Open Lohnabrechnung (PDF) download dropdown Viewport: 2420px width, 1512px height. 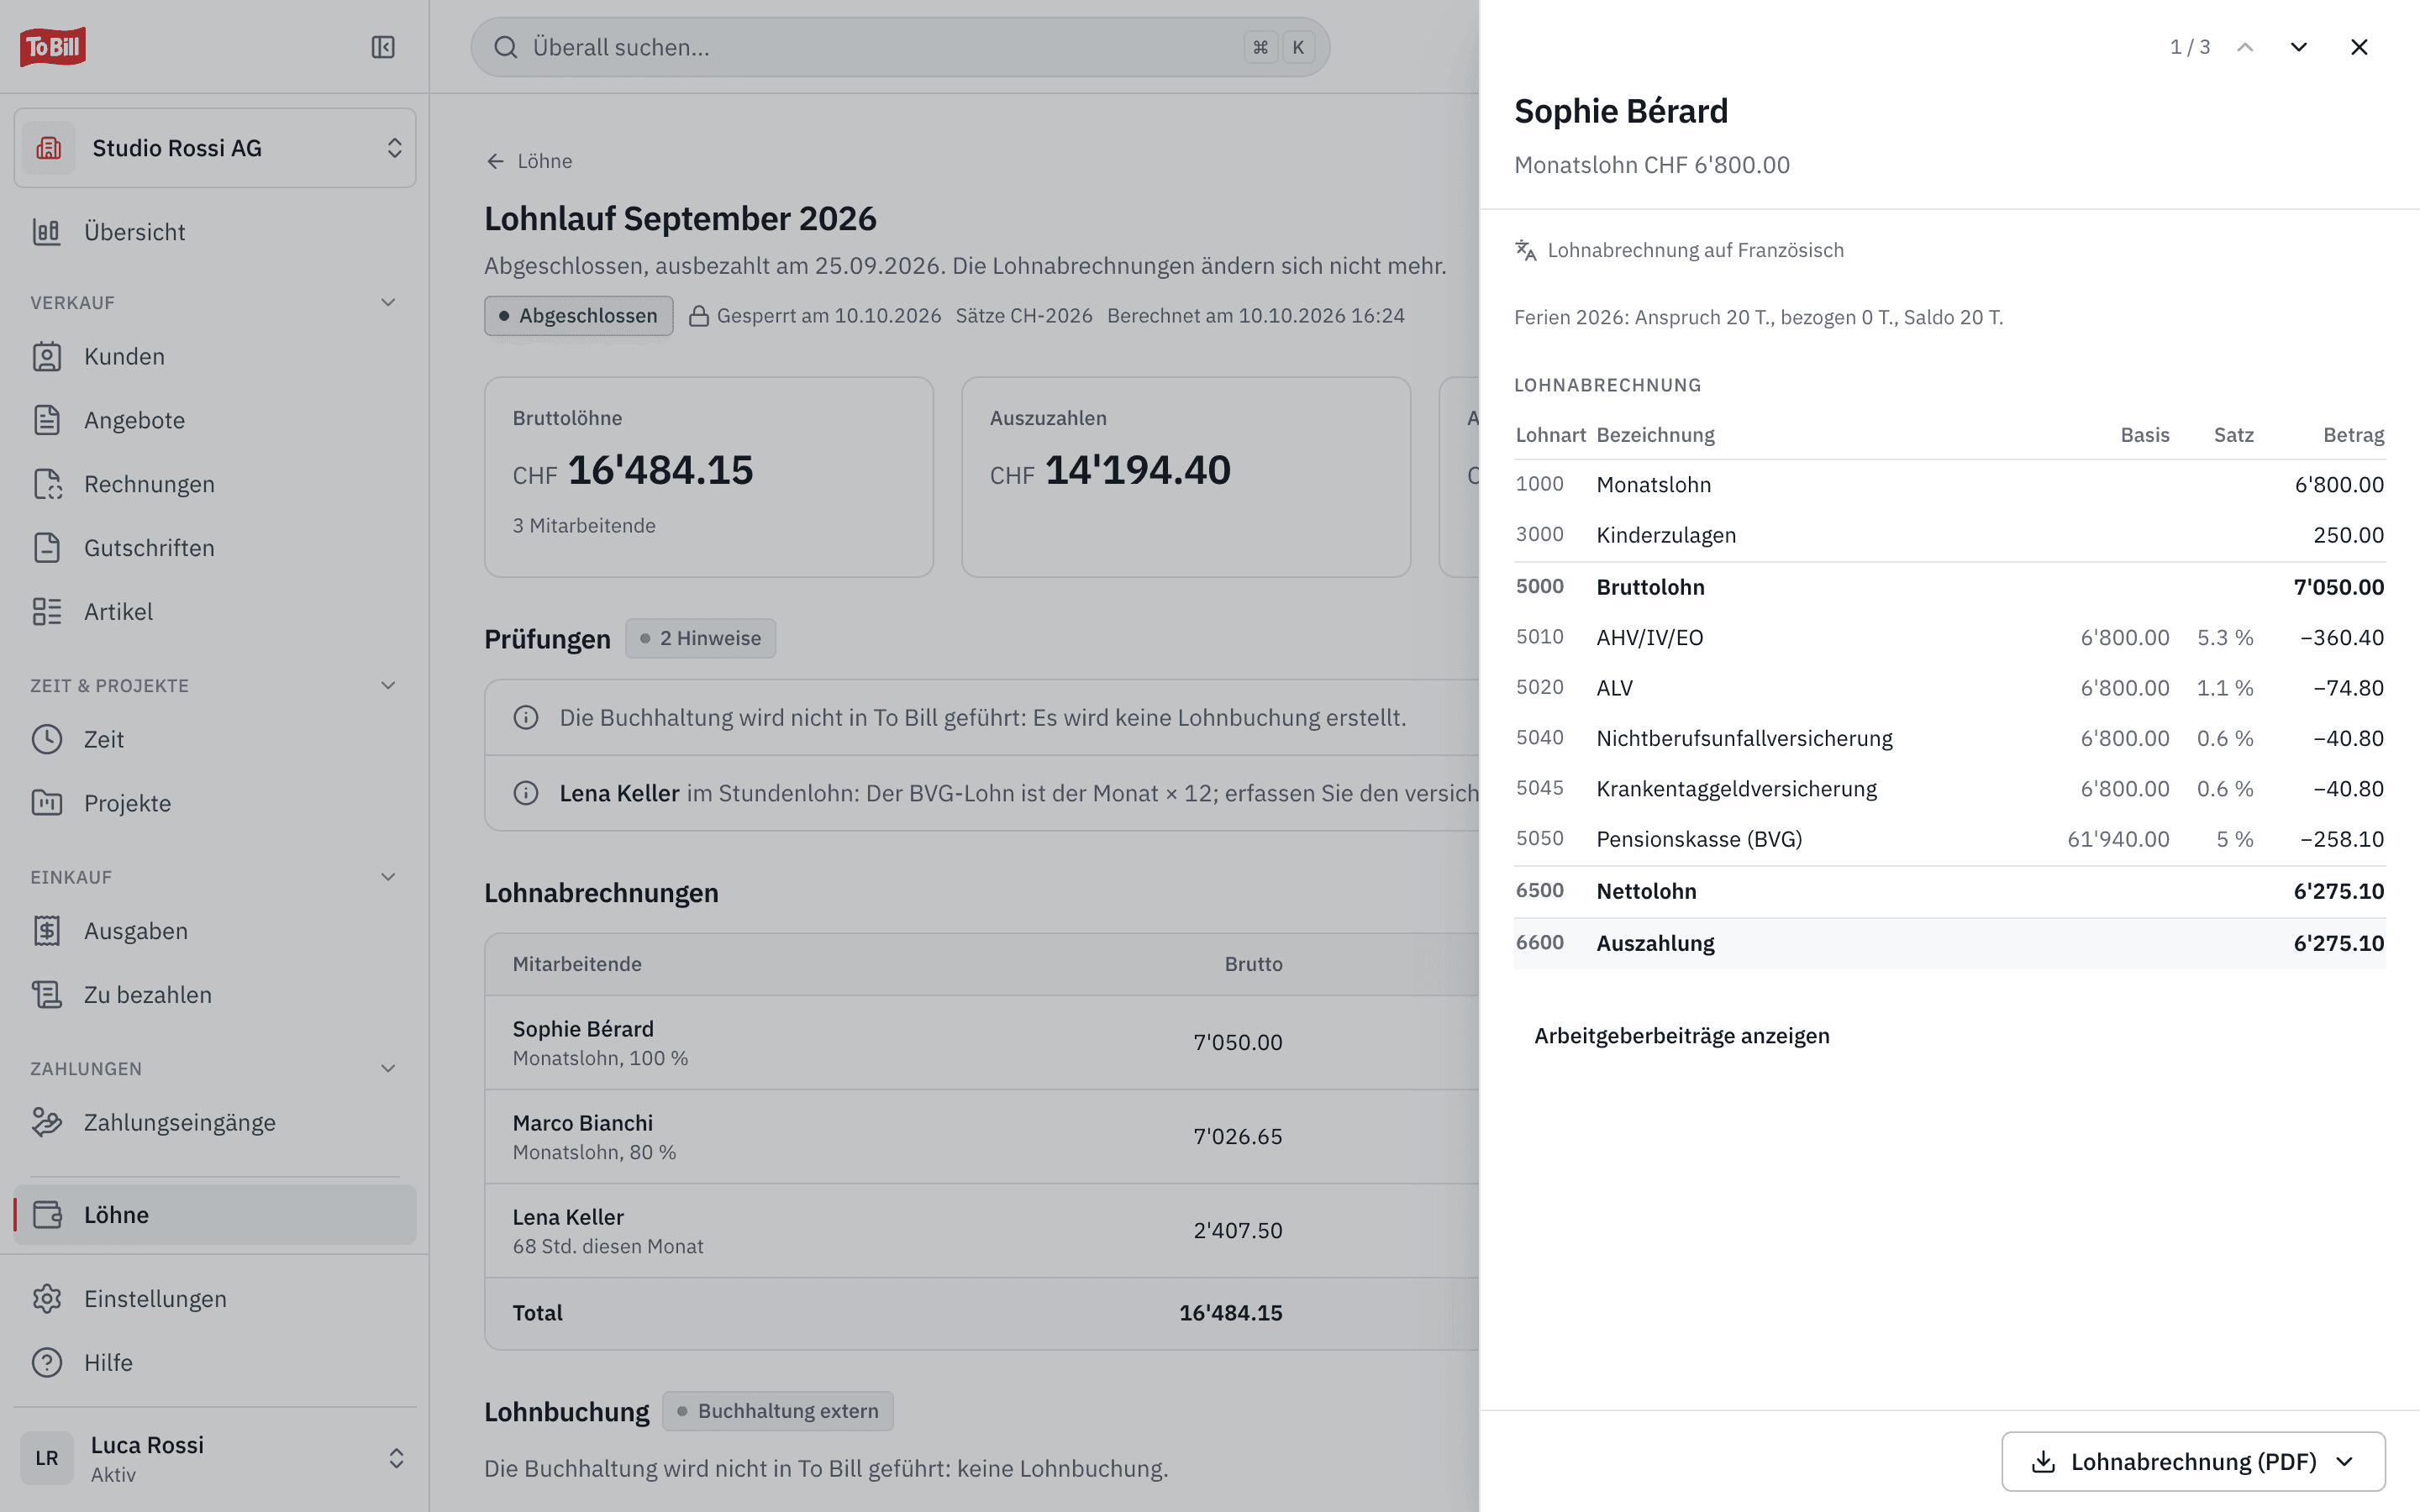[x=2193, y=1461]
